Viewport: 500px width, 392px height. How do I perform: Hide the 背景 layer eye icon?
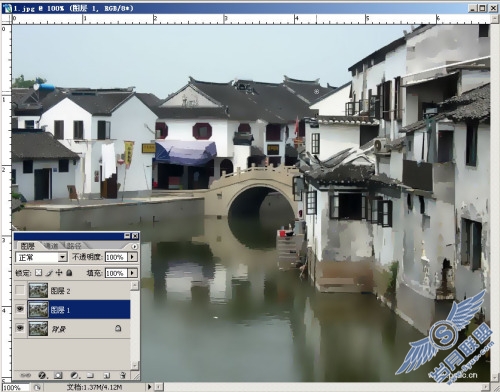coord(20,328)
